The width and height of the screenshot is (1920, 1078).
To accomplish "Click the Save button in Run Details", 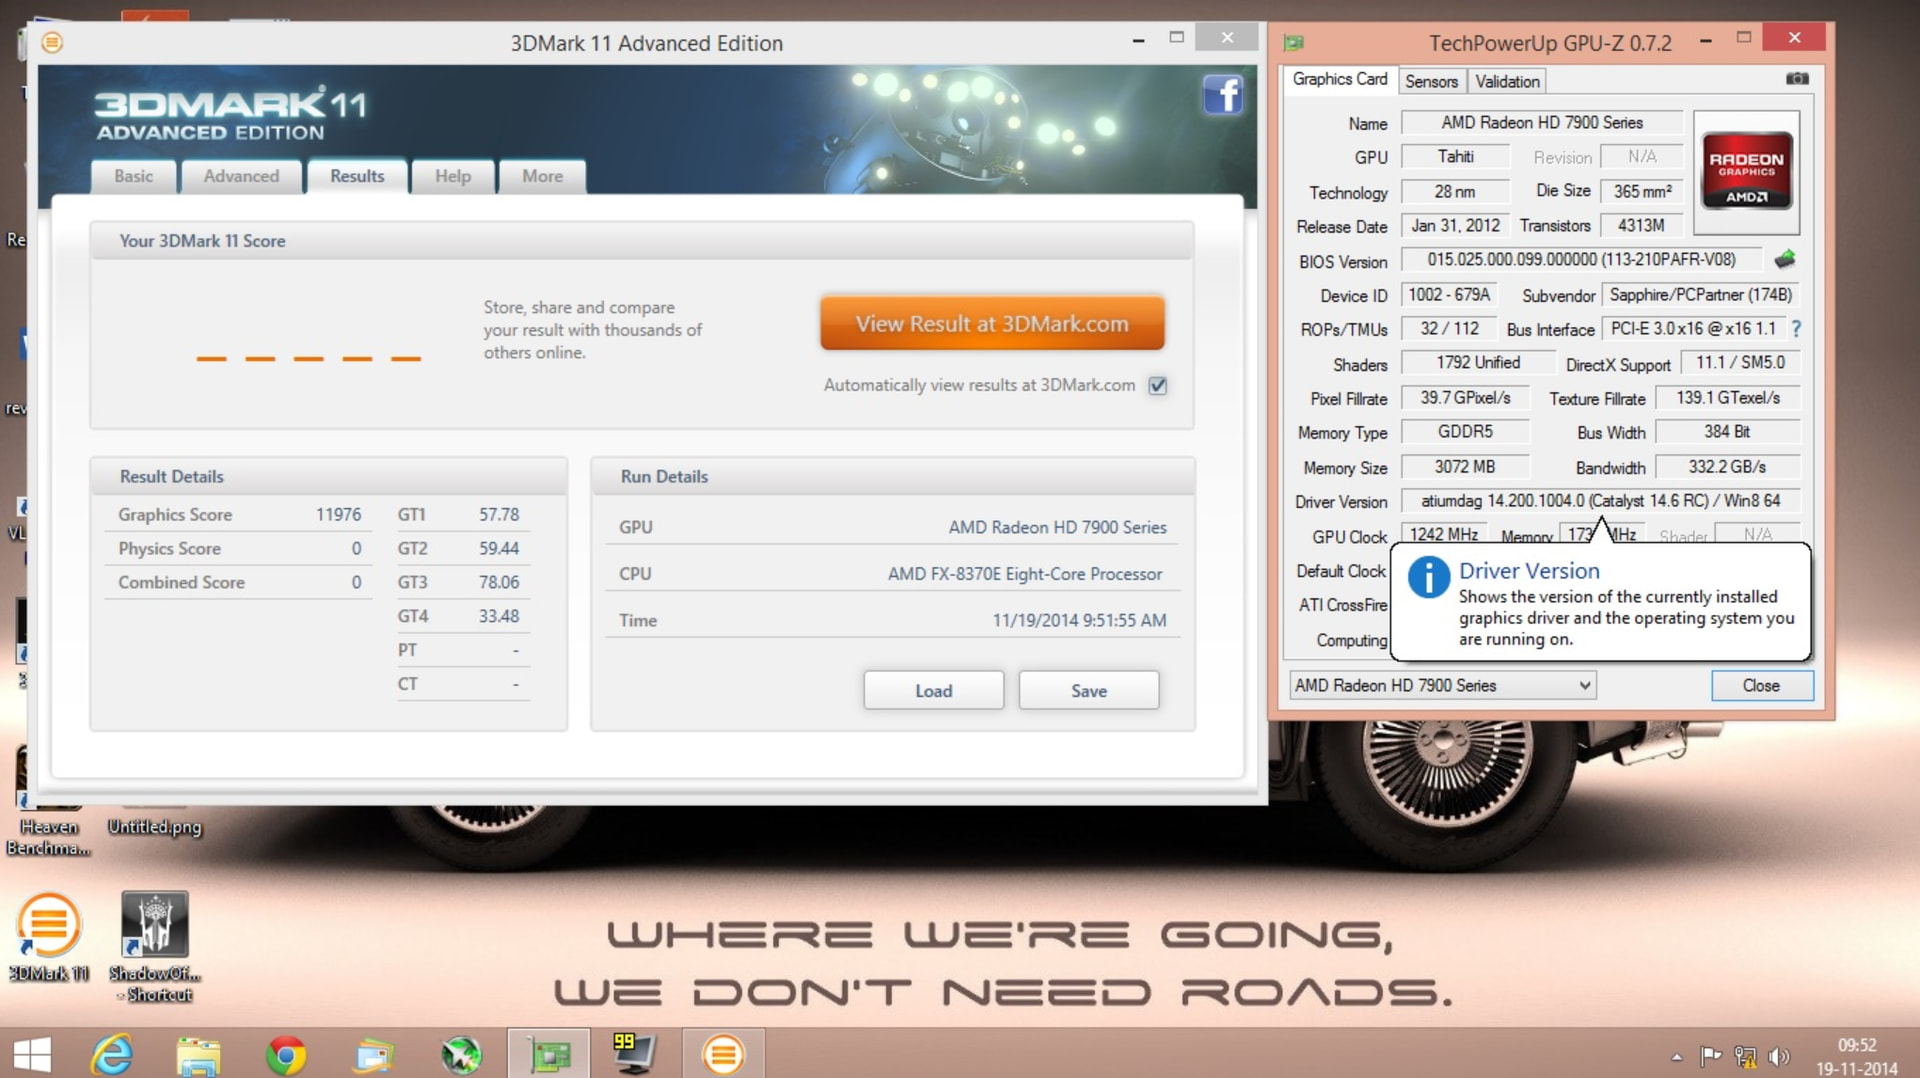I will [x=1088, y=691].
